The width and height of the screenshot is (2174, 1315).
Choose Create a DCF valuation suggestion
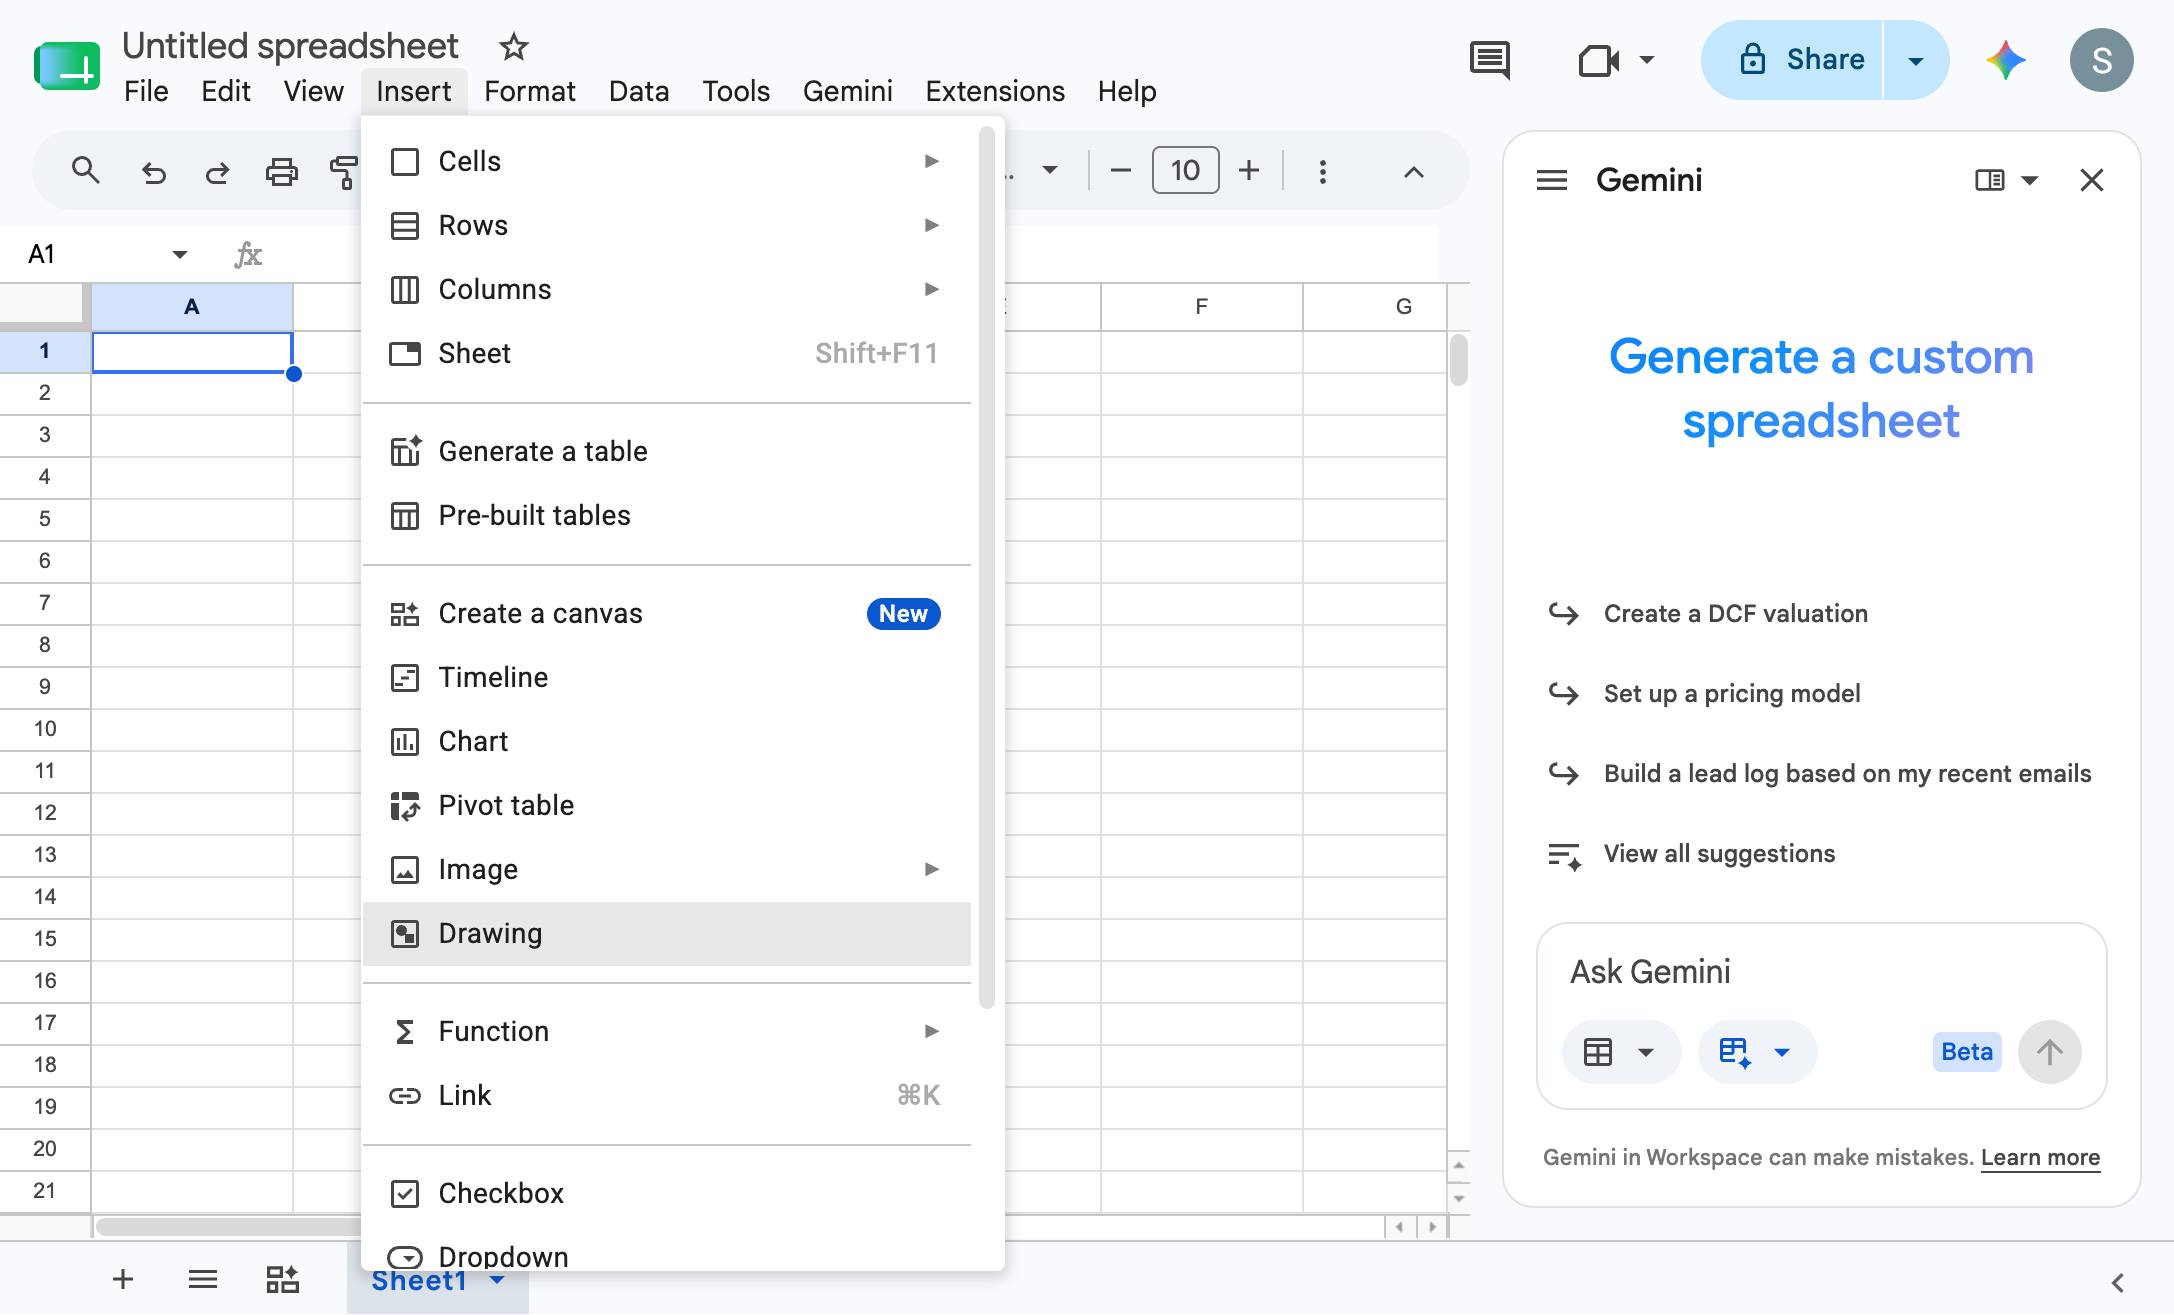pos(1736,613)
